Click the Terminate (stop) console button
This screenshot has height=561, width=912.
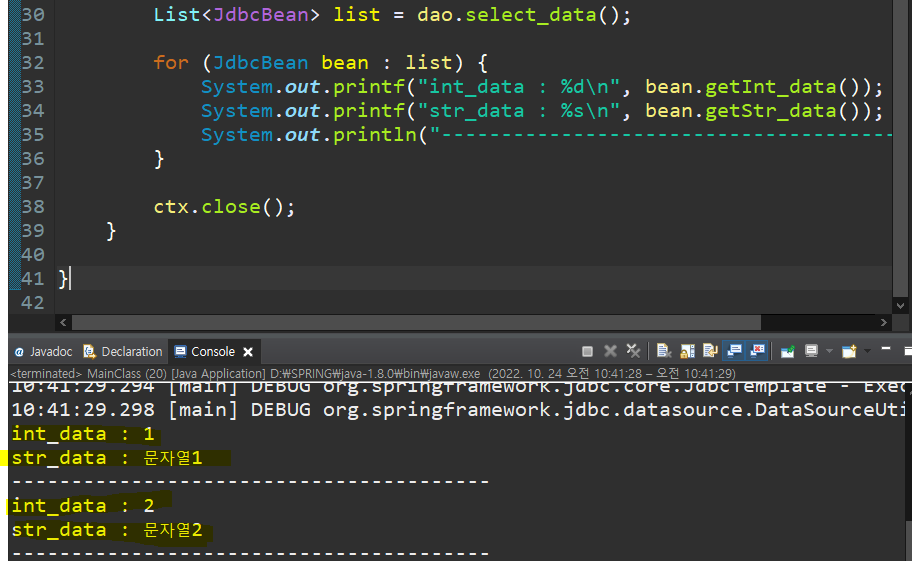pos(587,351)
